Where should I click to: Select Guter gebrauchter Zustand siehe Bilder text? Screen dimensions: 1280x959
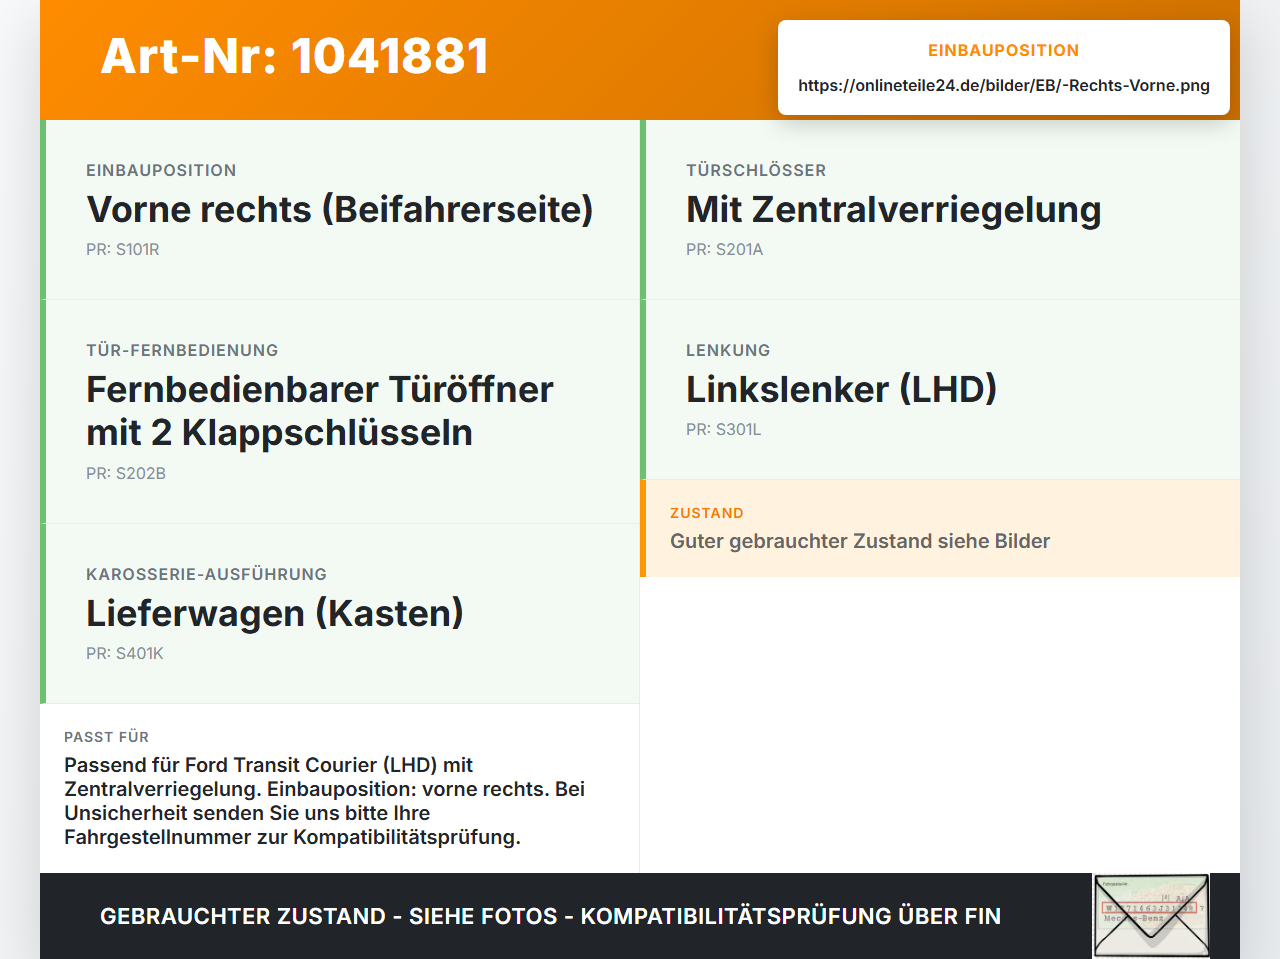[860, 541]
